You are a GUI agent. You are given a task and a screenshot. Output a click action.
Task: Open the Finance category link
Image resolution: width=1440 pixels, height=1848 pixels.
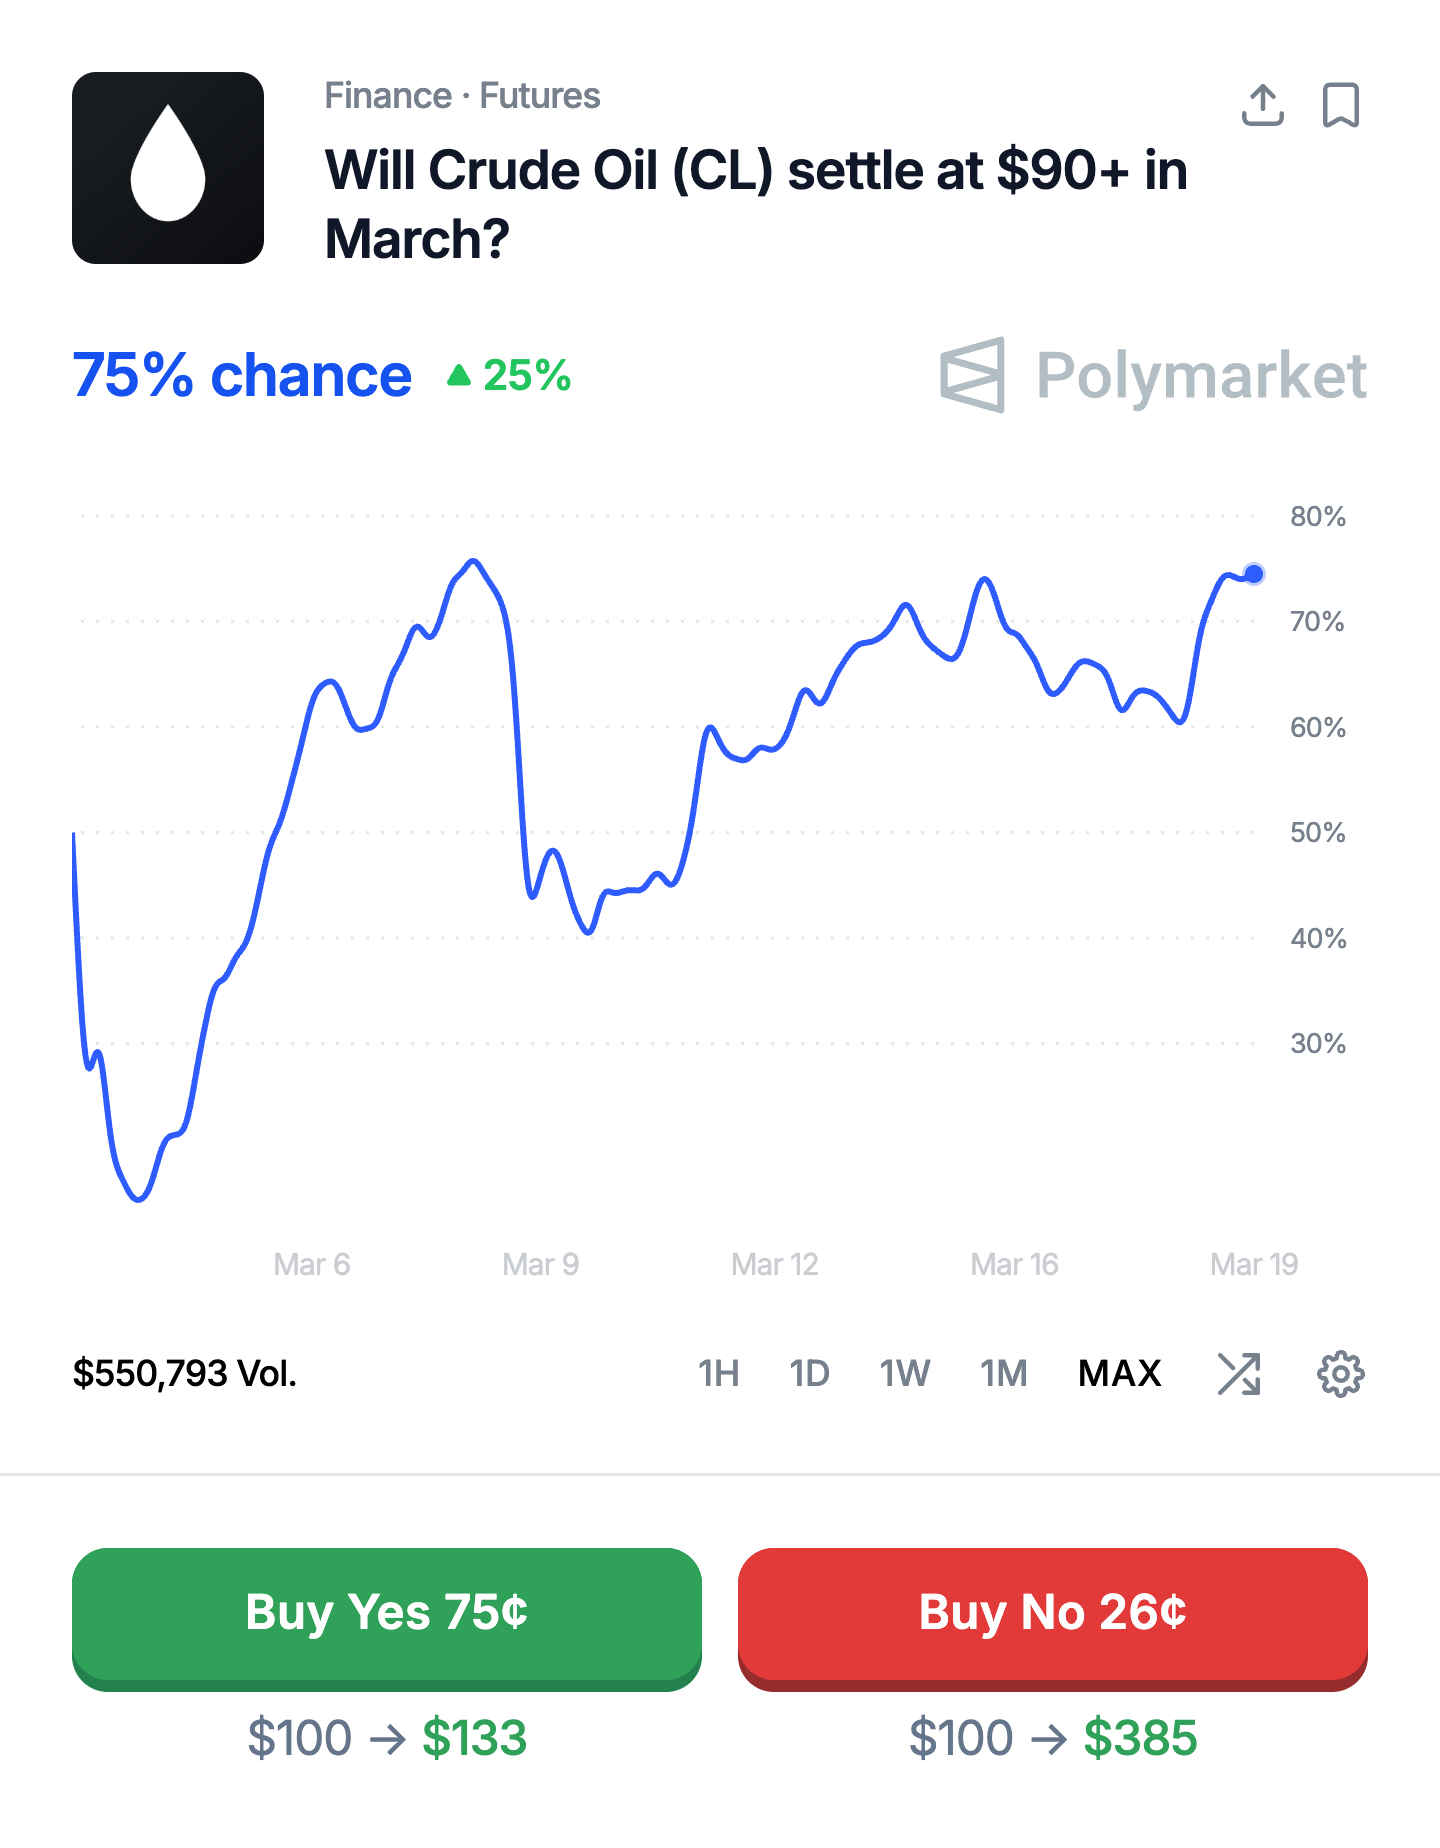click(388, 96)
